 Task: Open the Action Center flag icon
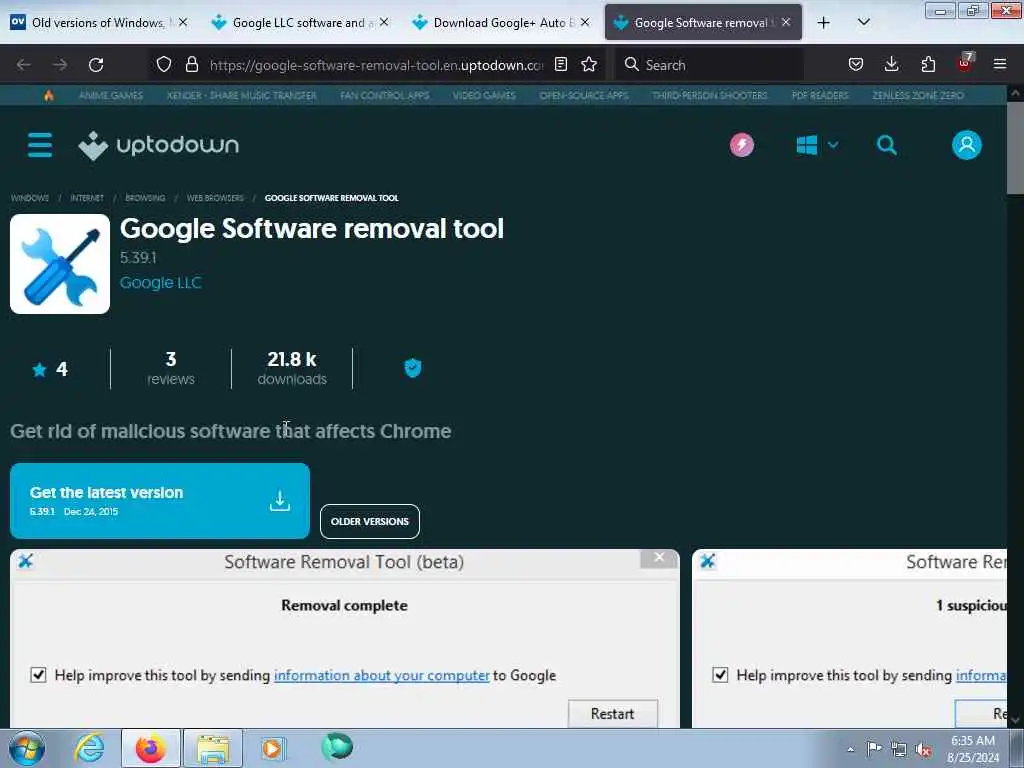(x=874, y=748)
